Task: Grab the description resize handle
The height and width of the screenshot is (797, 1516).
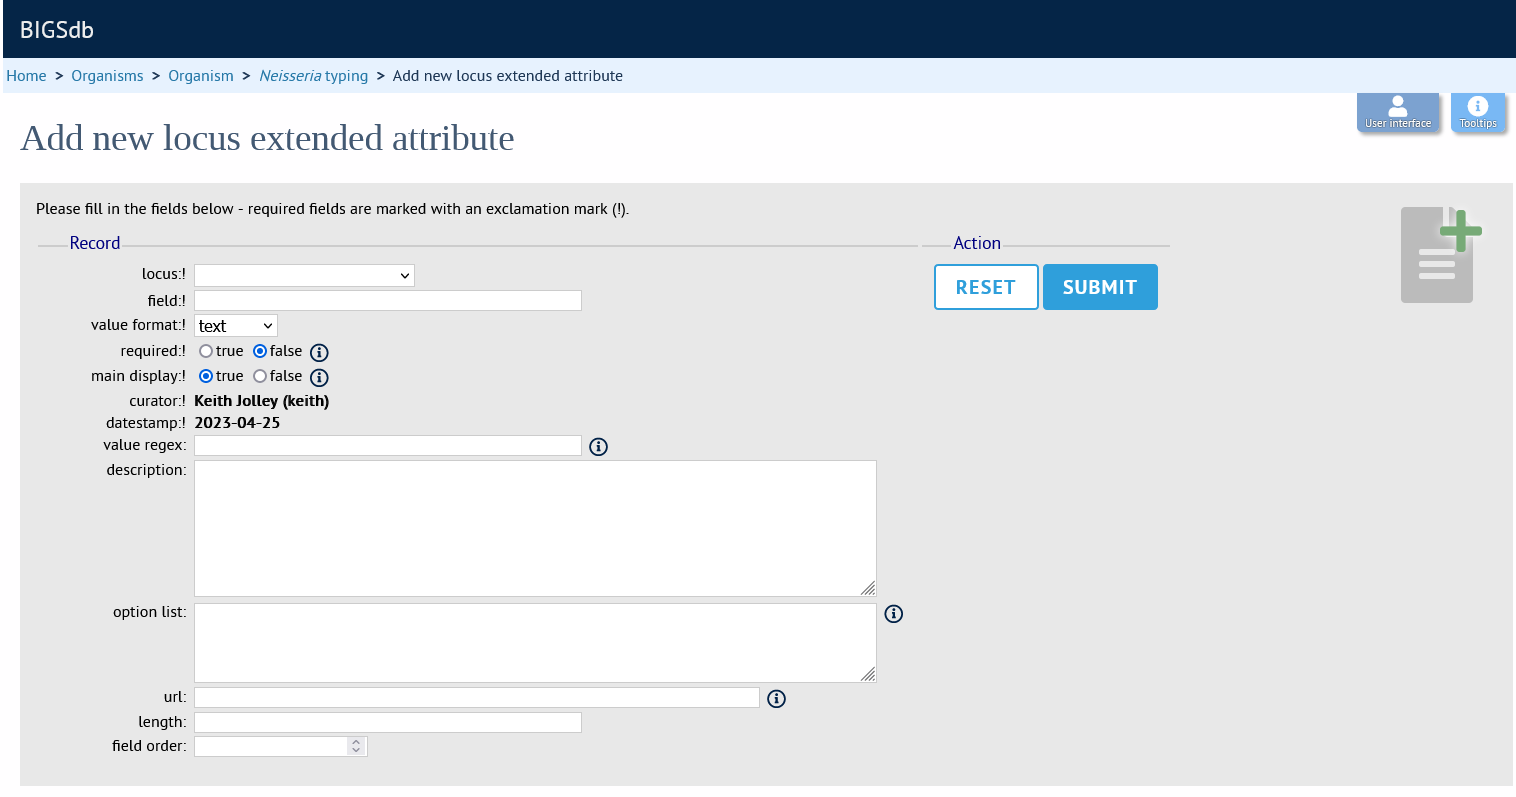Action: tap(868, 588)
